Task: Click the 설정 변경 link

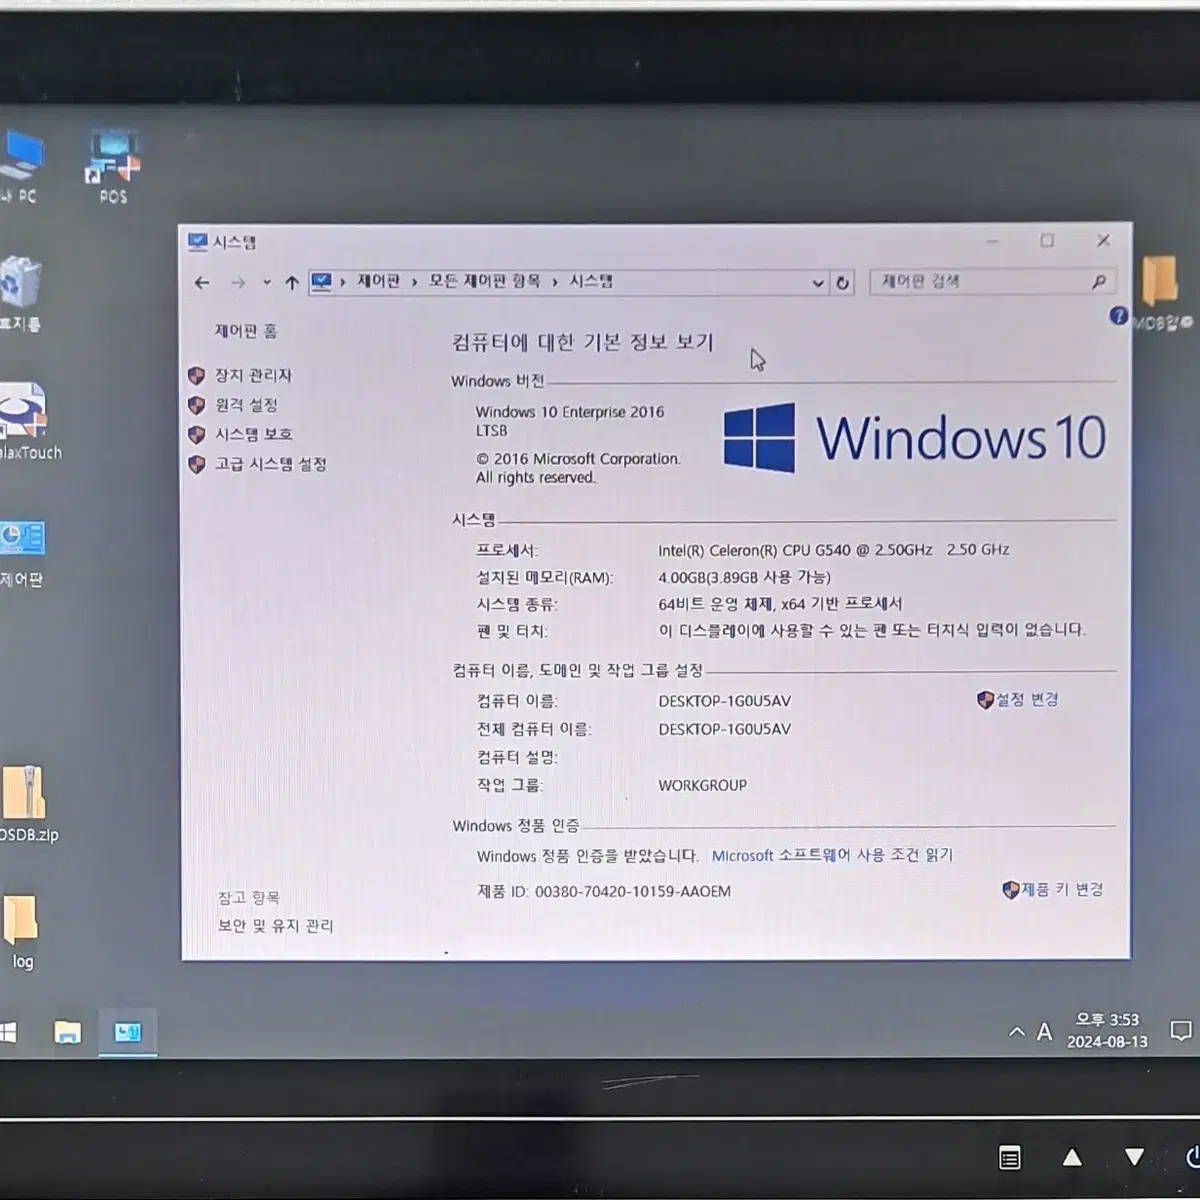Action: click(1027, 699)
